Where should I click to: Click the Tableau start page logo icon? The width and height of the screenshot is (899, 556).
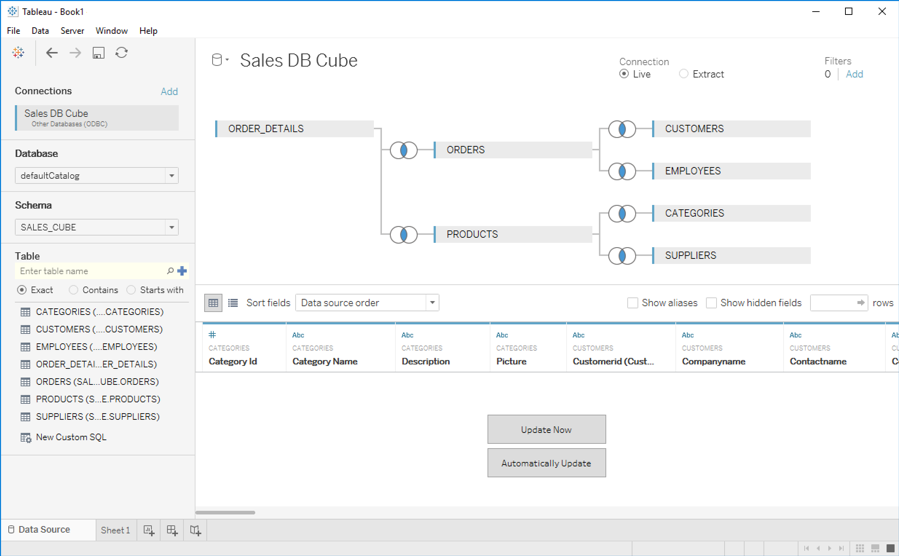(x=18, y=53)
